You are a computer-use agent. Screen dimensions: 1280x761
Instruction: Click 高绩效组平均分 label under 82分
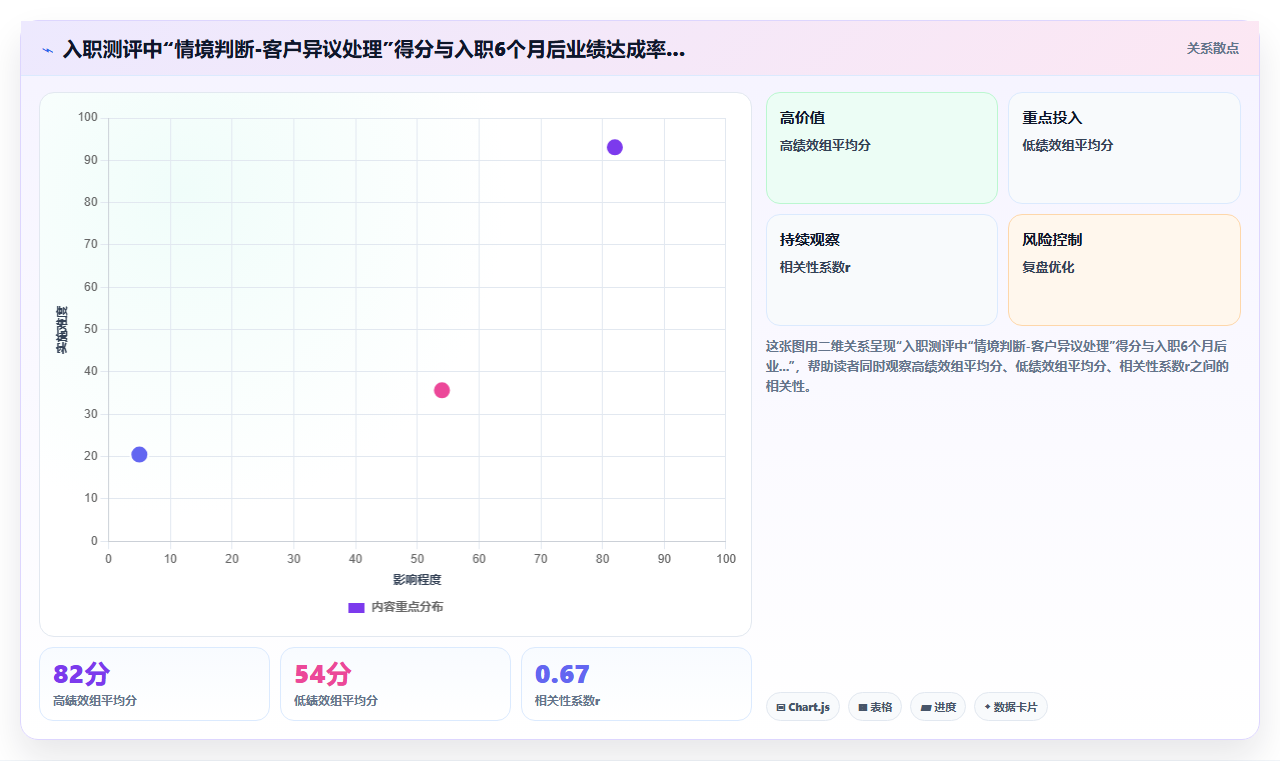[95, 701]
